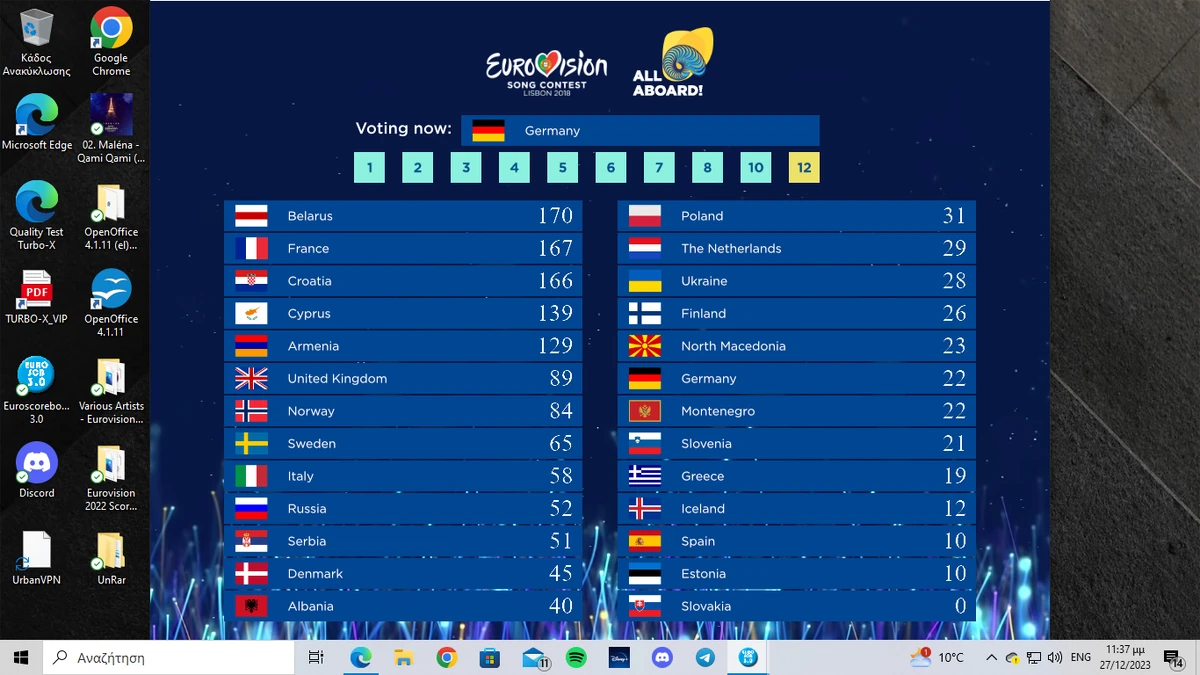
Task: Click the Greece flag icon
Action: tap(644, 476)
